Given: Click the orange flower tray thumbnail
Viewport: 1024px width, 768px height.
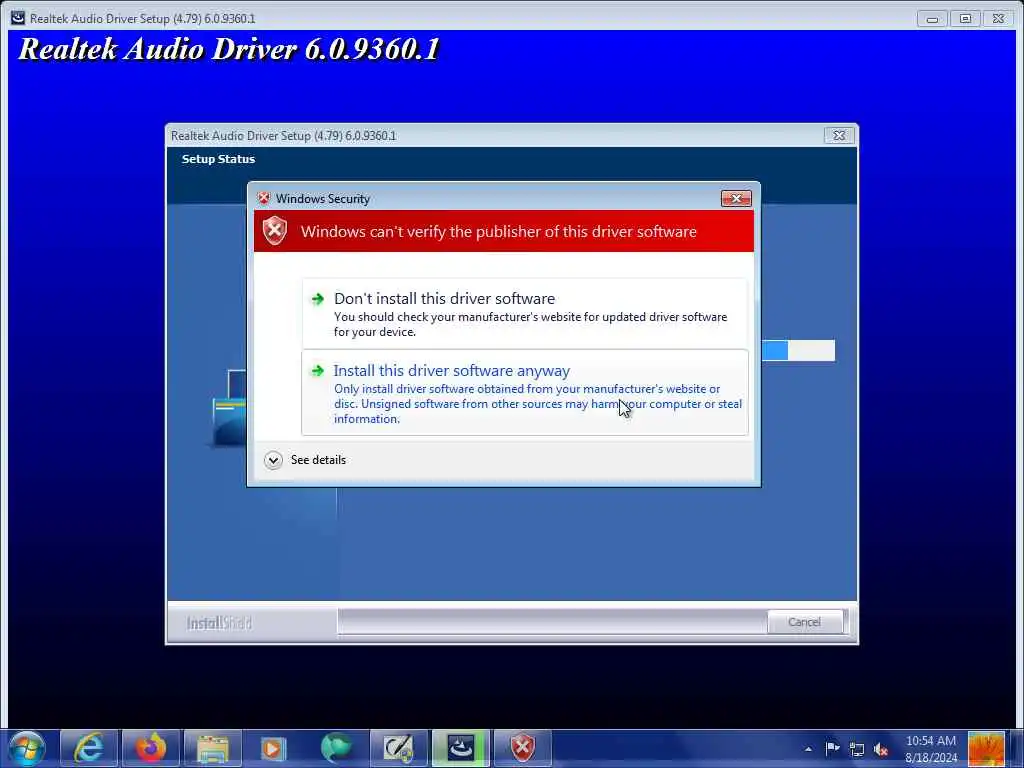Looking at the screenshot, I should click(986, 748).
